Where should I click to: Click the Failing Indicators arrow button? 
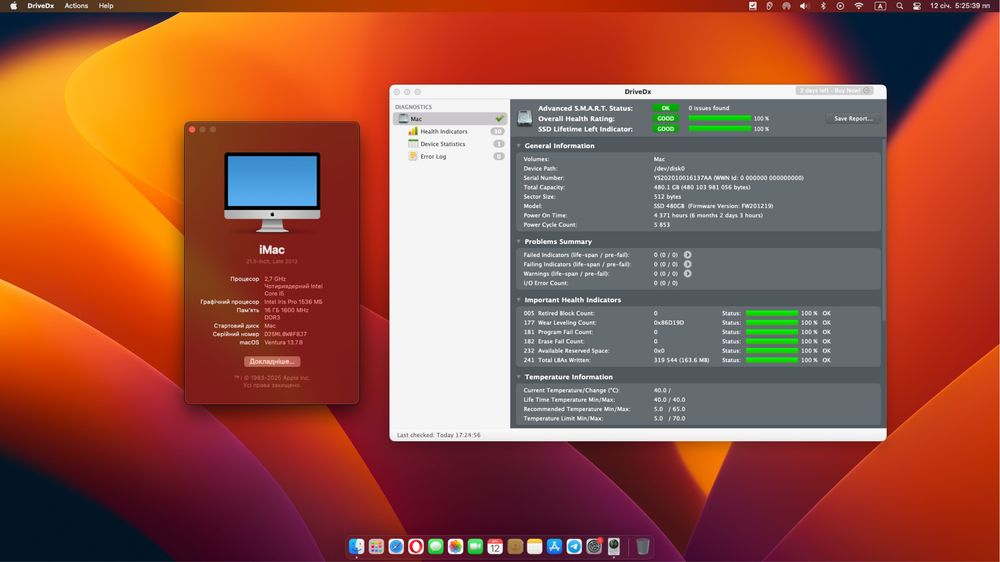pos(688,264)
